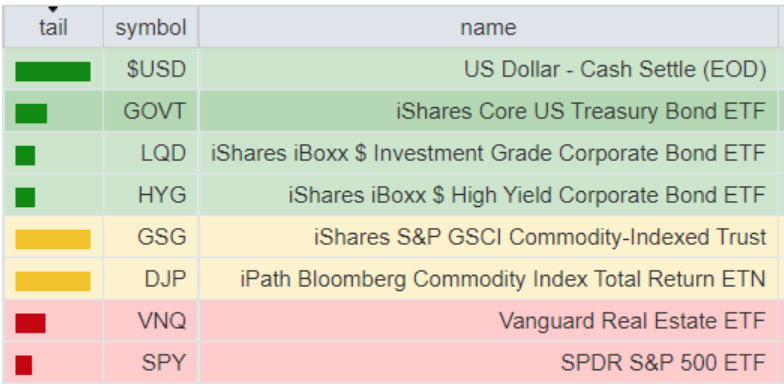
Task: Open iShares Core US Treasury Bond ETF
Action: (581, 112)
